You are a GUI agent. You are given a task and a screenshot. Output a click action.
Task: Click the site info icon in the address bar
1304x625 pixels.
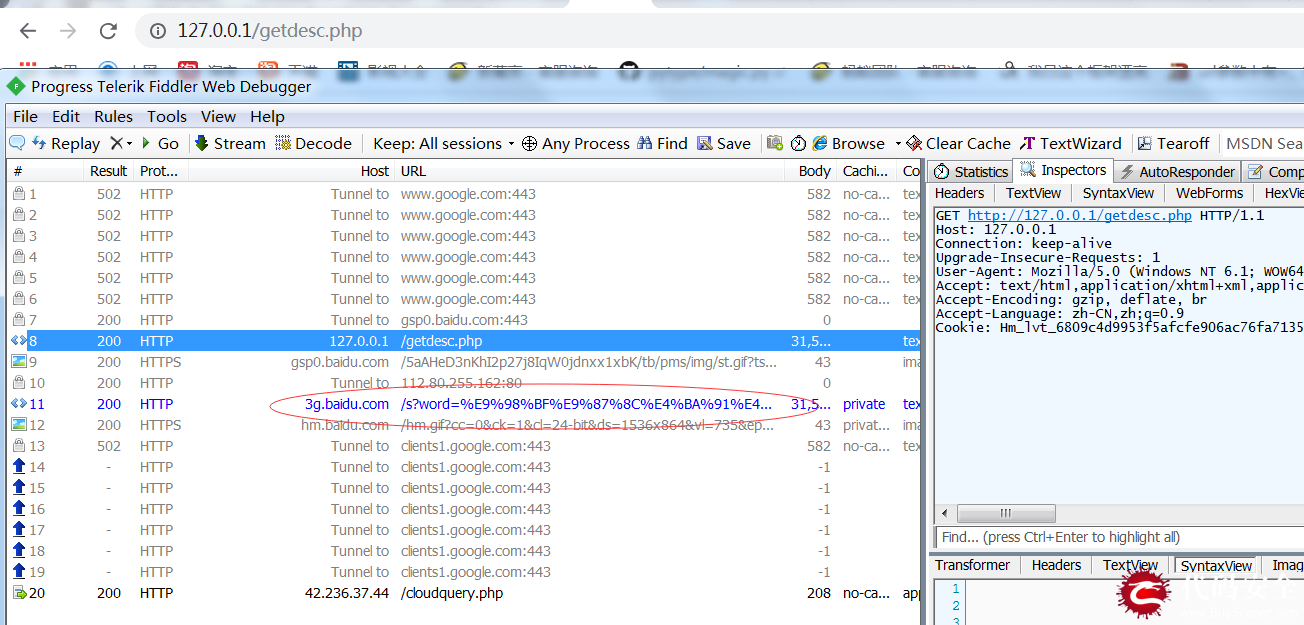(x=158, y=31)
